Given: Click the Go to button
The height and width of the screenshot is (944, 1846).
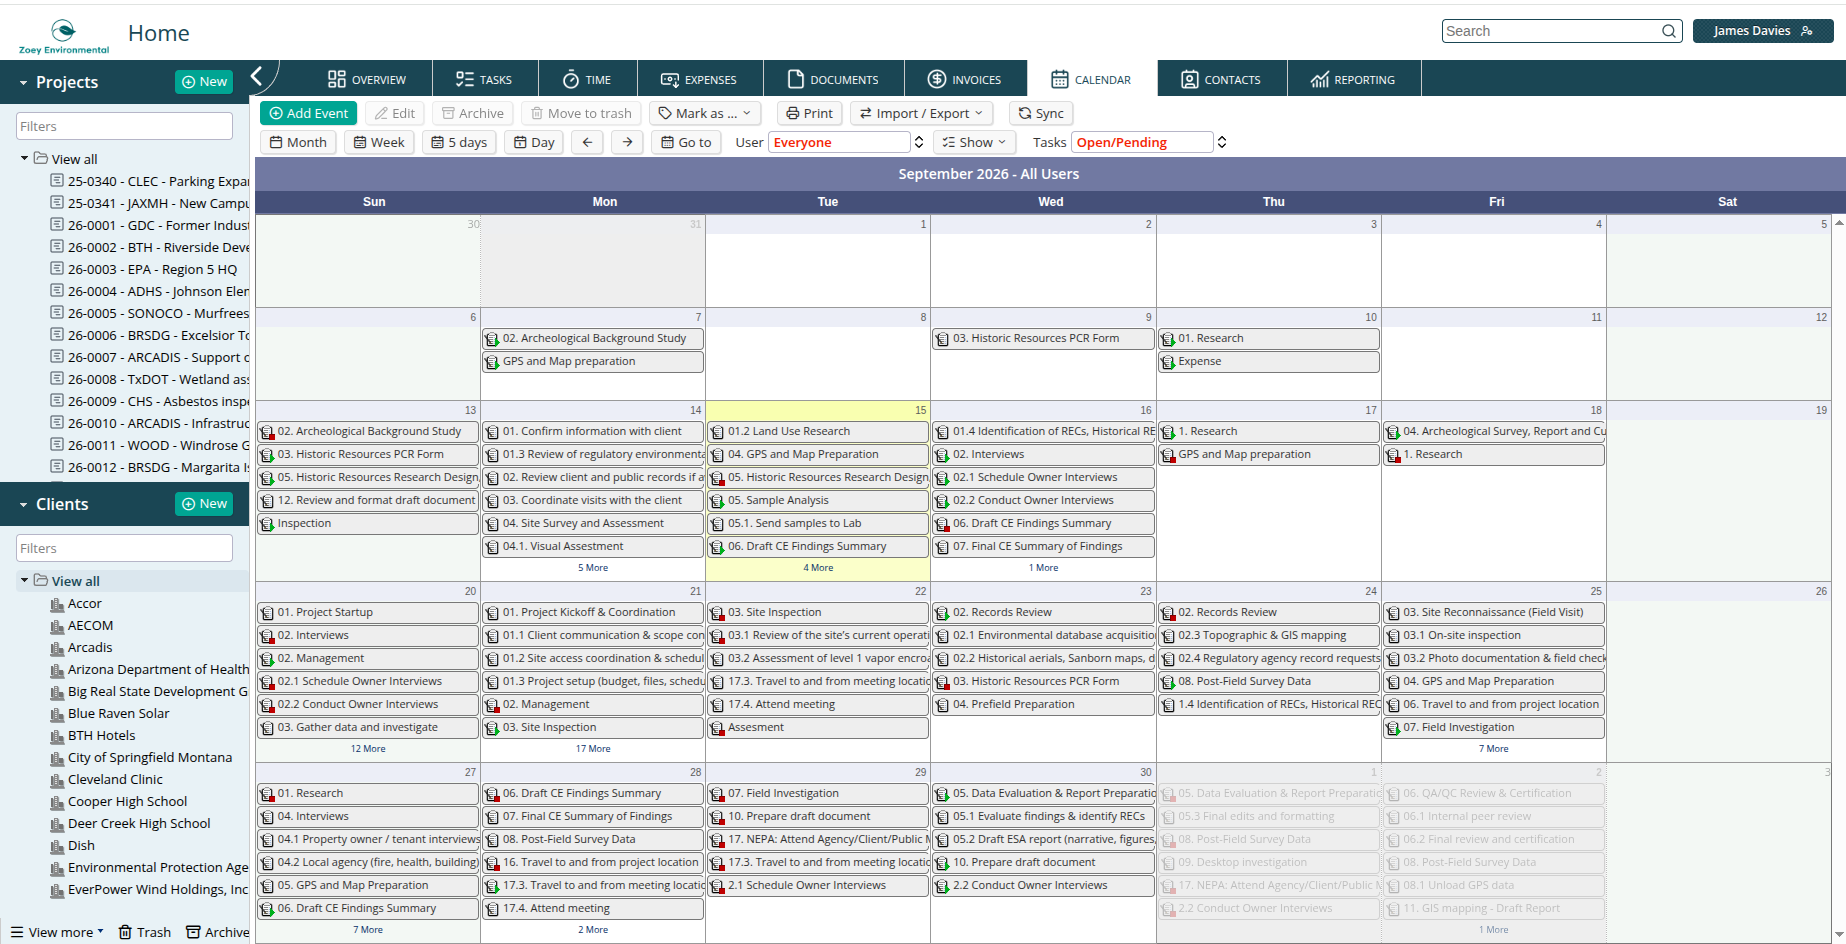Looking at the screenshot, I should tap(686, 142).
